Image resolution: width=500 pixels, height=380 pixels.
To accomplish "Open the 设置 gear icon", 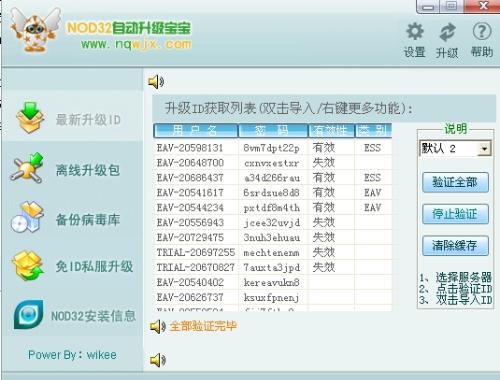I will coord(415,32).
